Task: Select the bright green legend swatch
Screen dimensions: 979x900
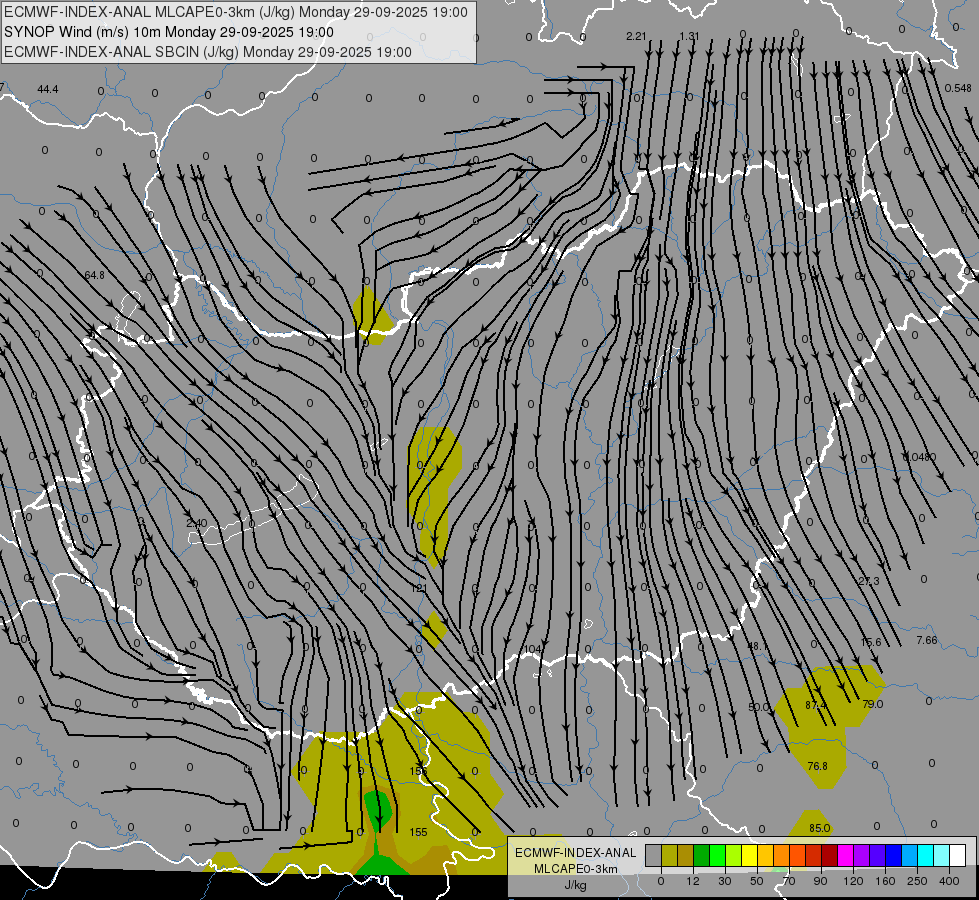Action: pos(717,855)
